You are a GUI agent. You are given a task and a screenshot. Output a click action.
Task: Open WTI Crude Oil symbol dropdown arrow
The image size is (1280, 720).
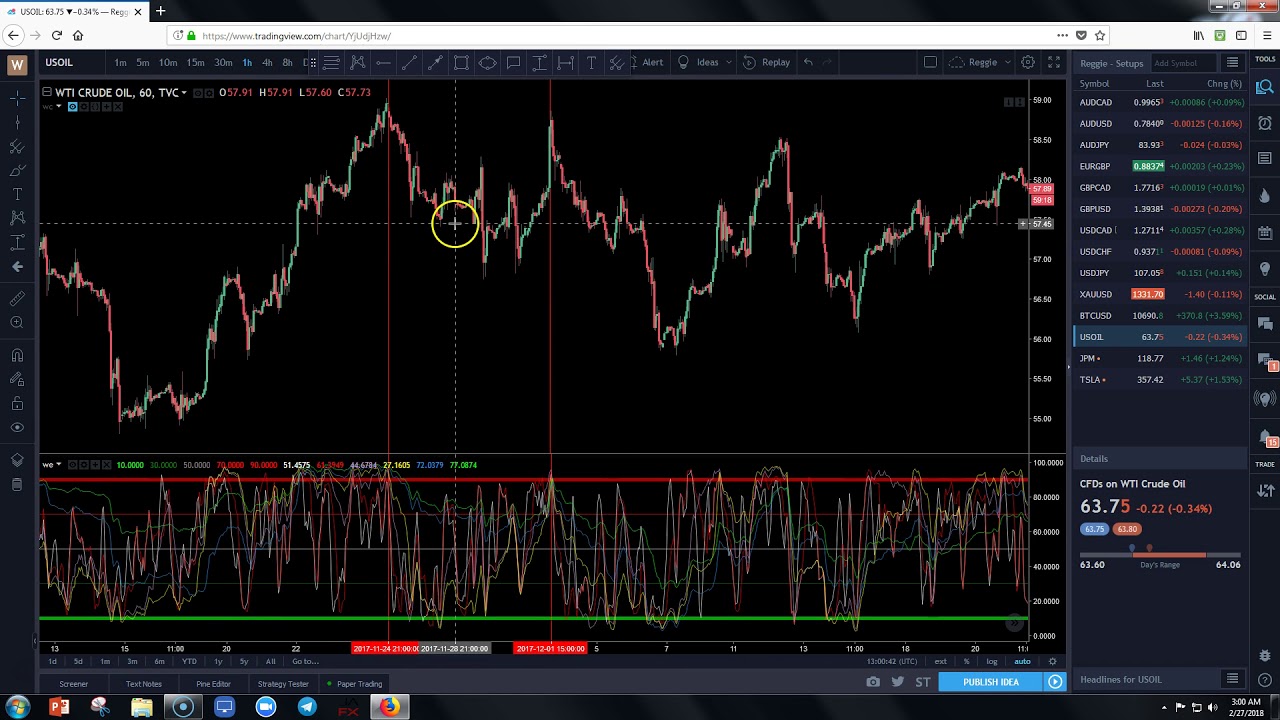coord(184,93)
